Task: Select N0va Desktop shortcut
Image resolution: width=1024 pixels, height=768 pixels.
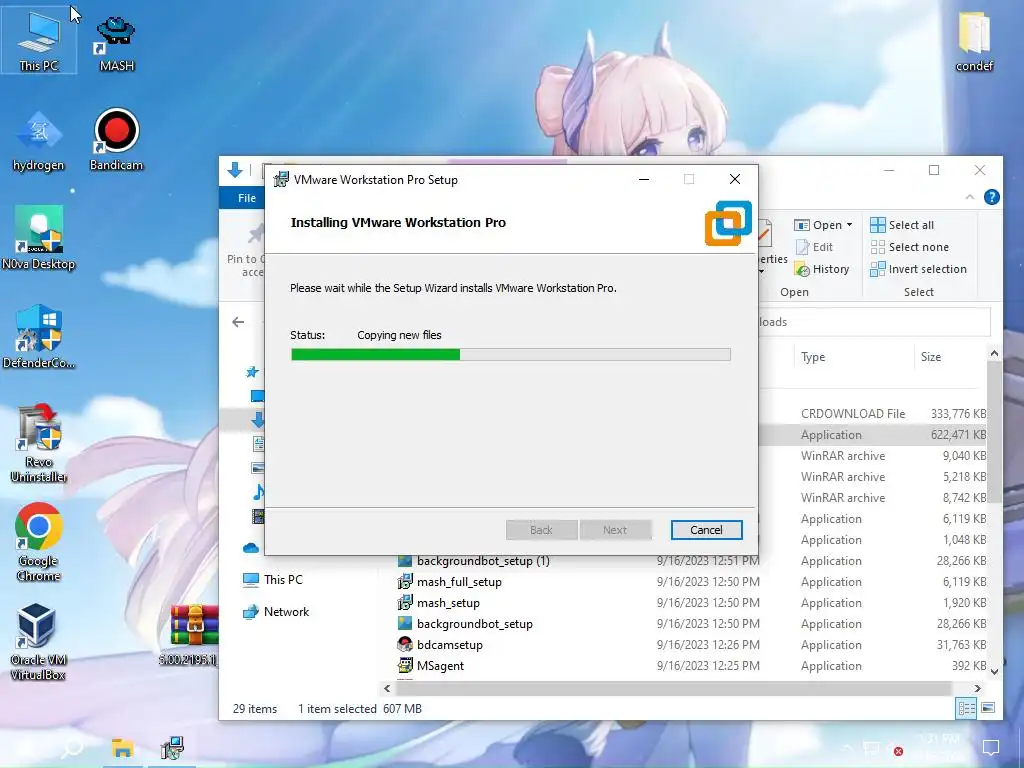Action: [x=39, y=238]
